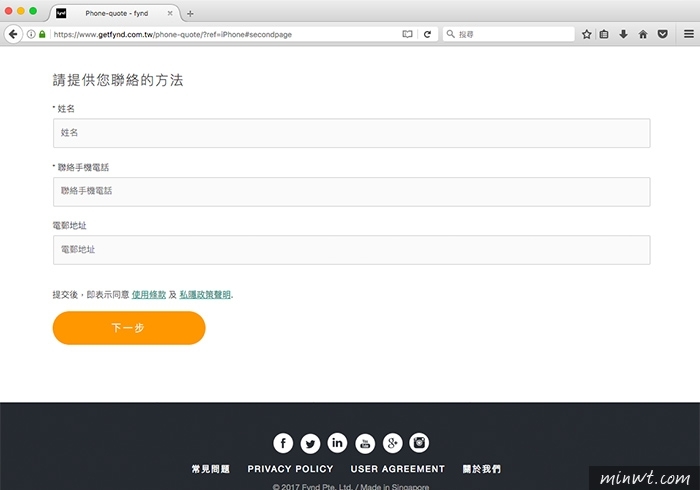Open the USER AGREEMENT footer link
The image size is (700, 490).
click(x=397, y=469)
